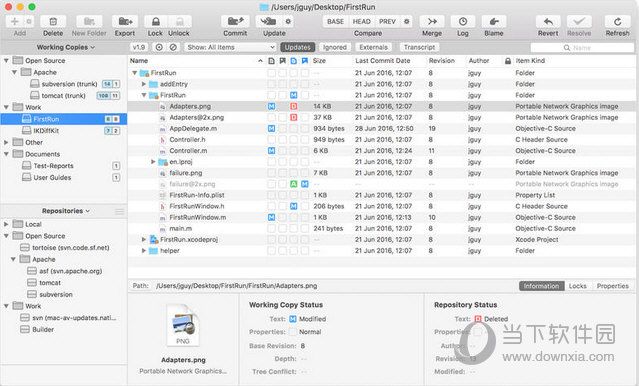This screenshot has width=639, height=386.
Task: Click the repository text status column header icon
Action: click(x=293, y=61)
